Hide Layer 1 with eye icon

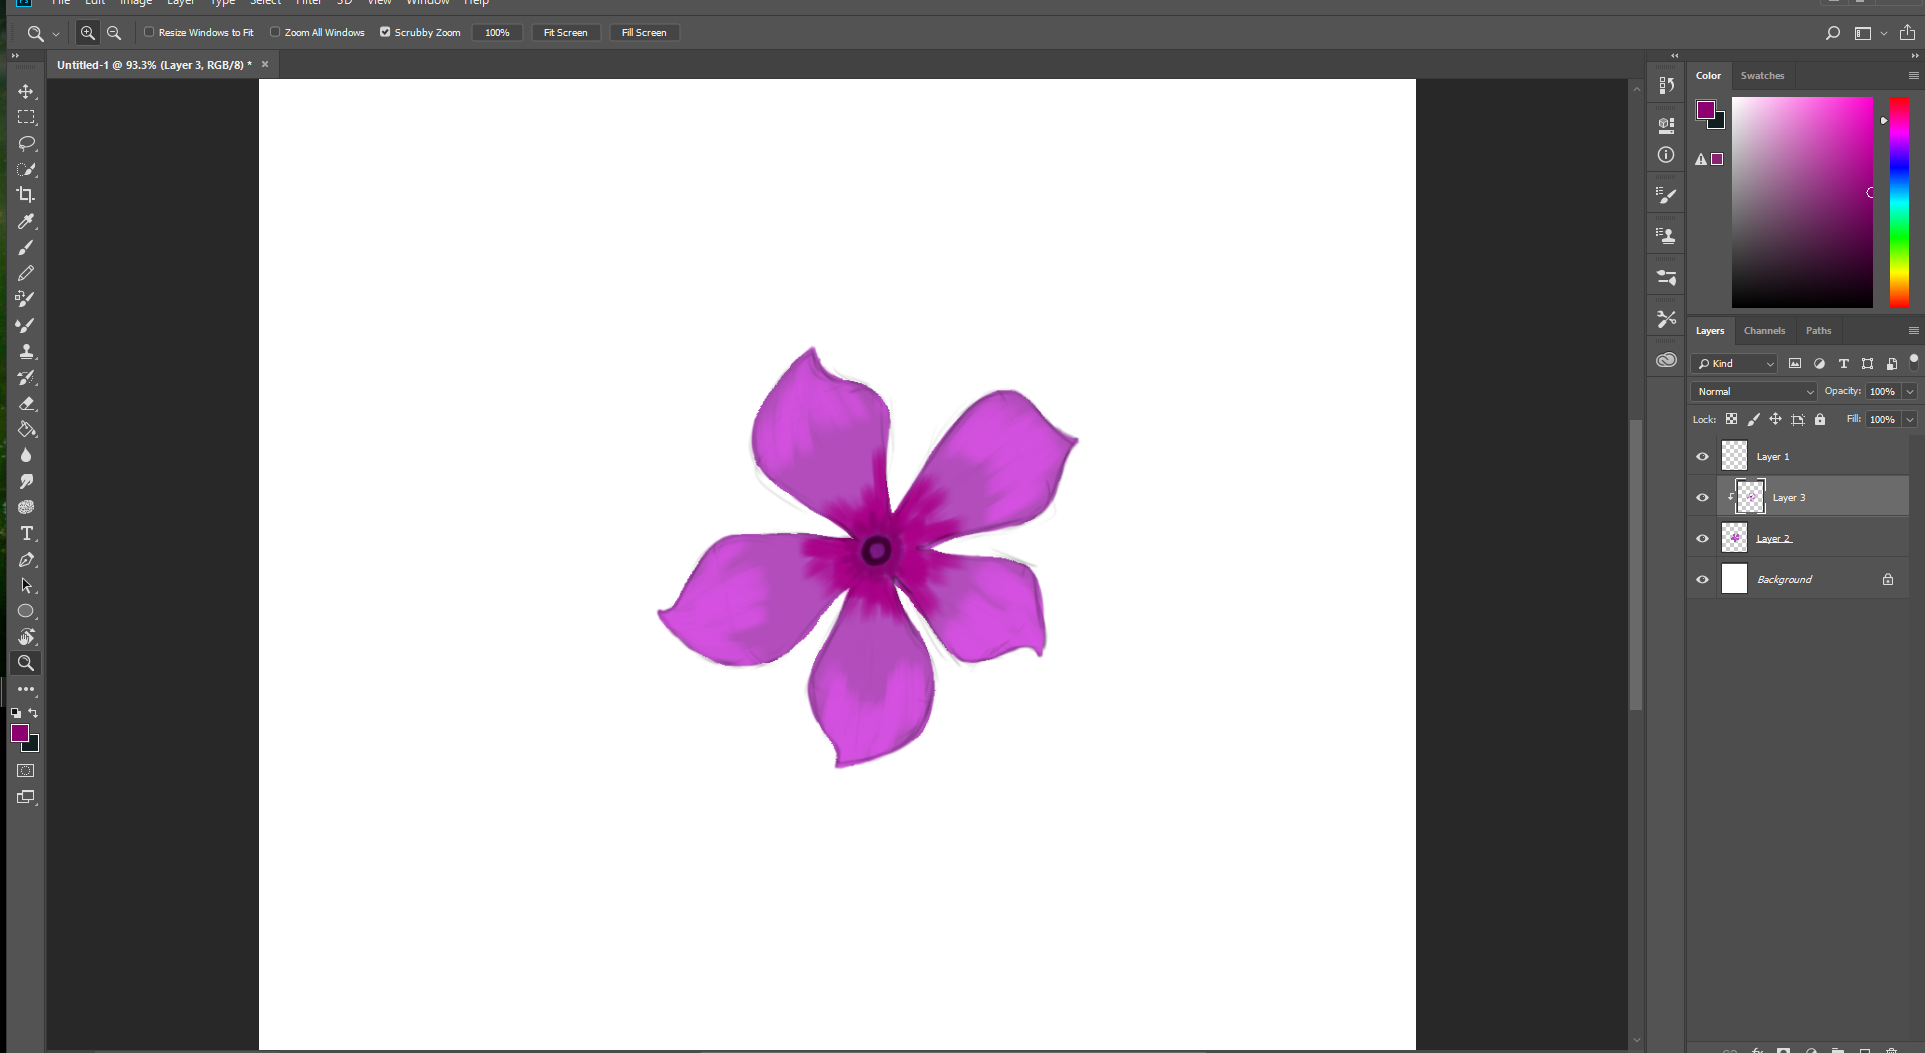click(x=1702, y=456)
